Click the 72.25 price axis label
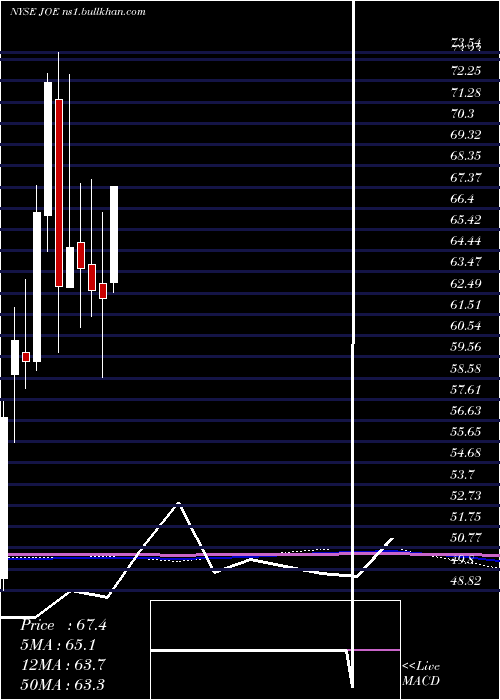500x700 pixels. pos(466,71)
